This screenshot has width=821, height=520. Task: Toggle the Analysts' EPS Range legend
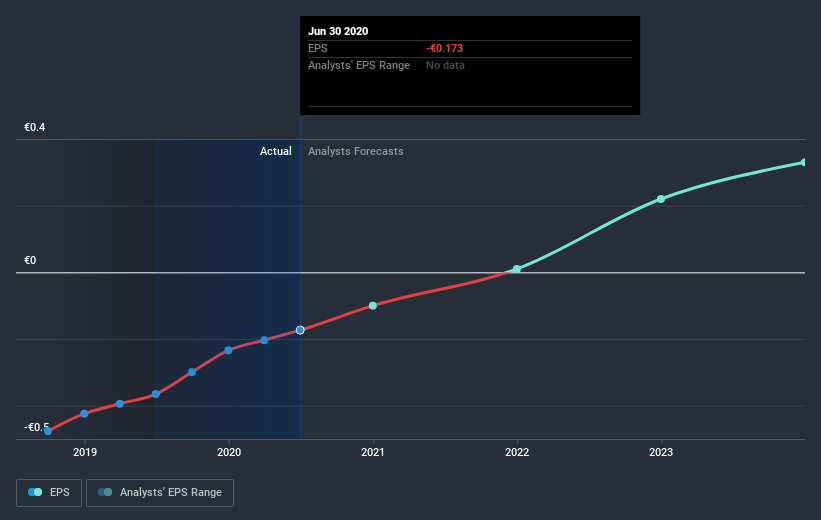160,492
